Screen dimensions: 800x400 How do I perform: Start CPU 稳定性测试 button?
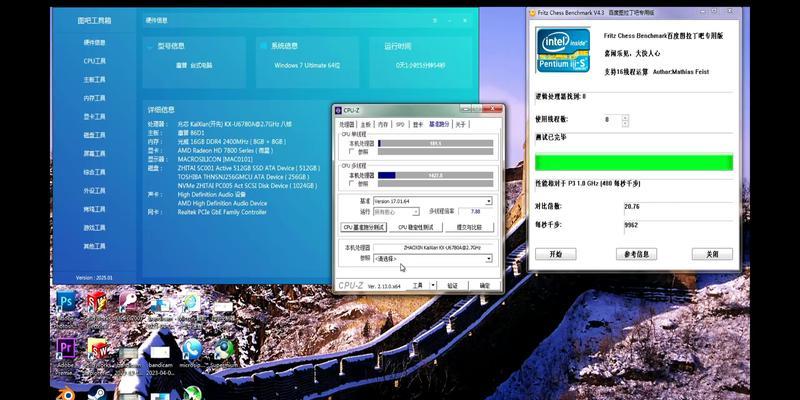(416, 227)
